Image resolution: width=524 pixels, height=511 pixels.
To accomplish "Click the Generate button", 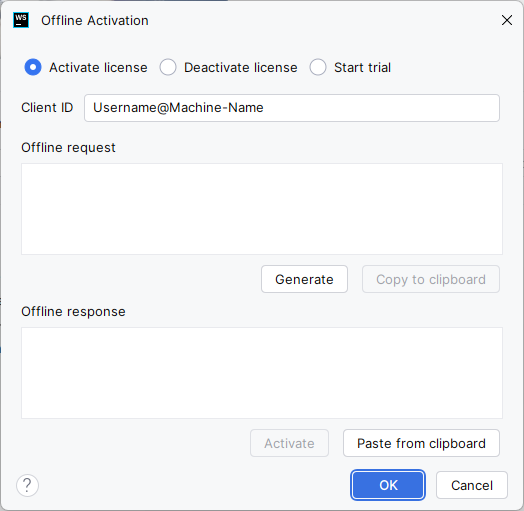I will 304,279.
